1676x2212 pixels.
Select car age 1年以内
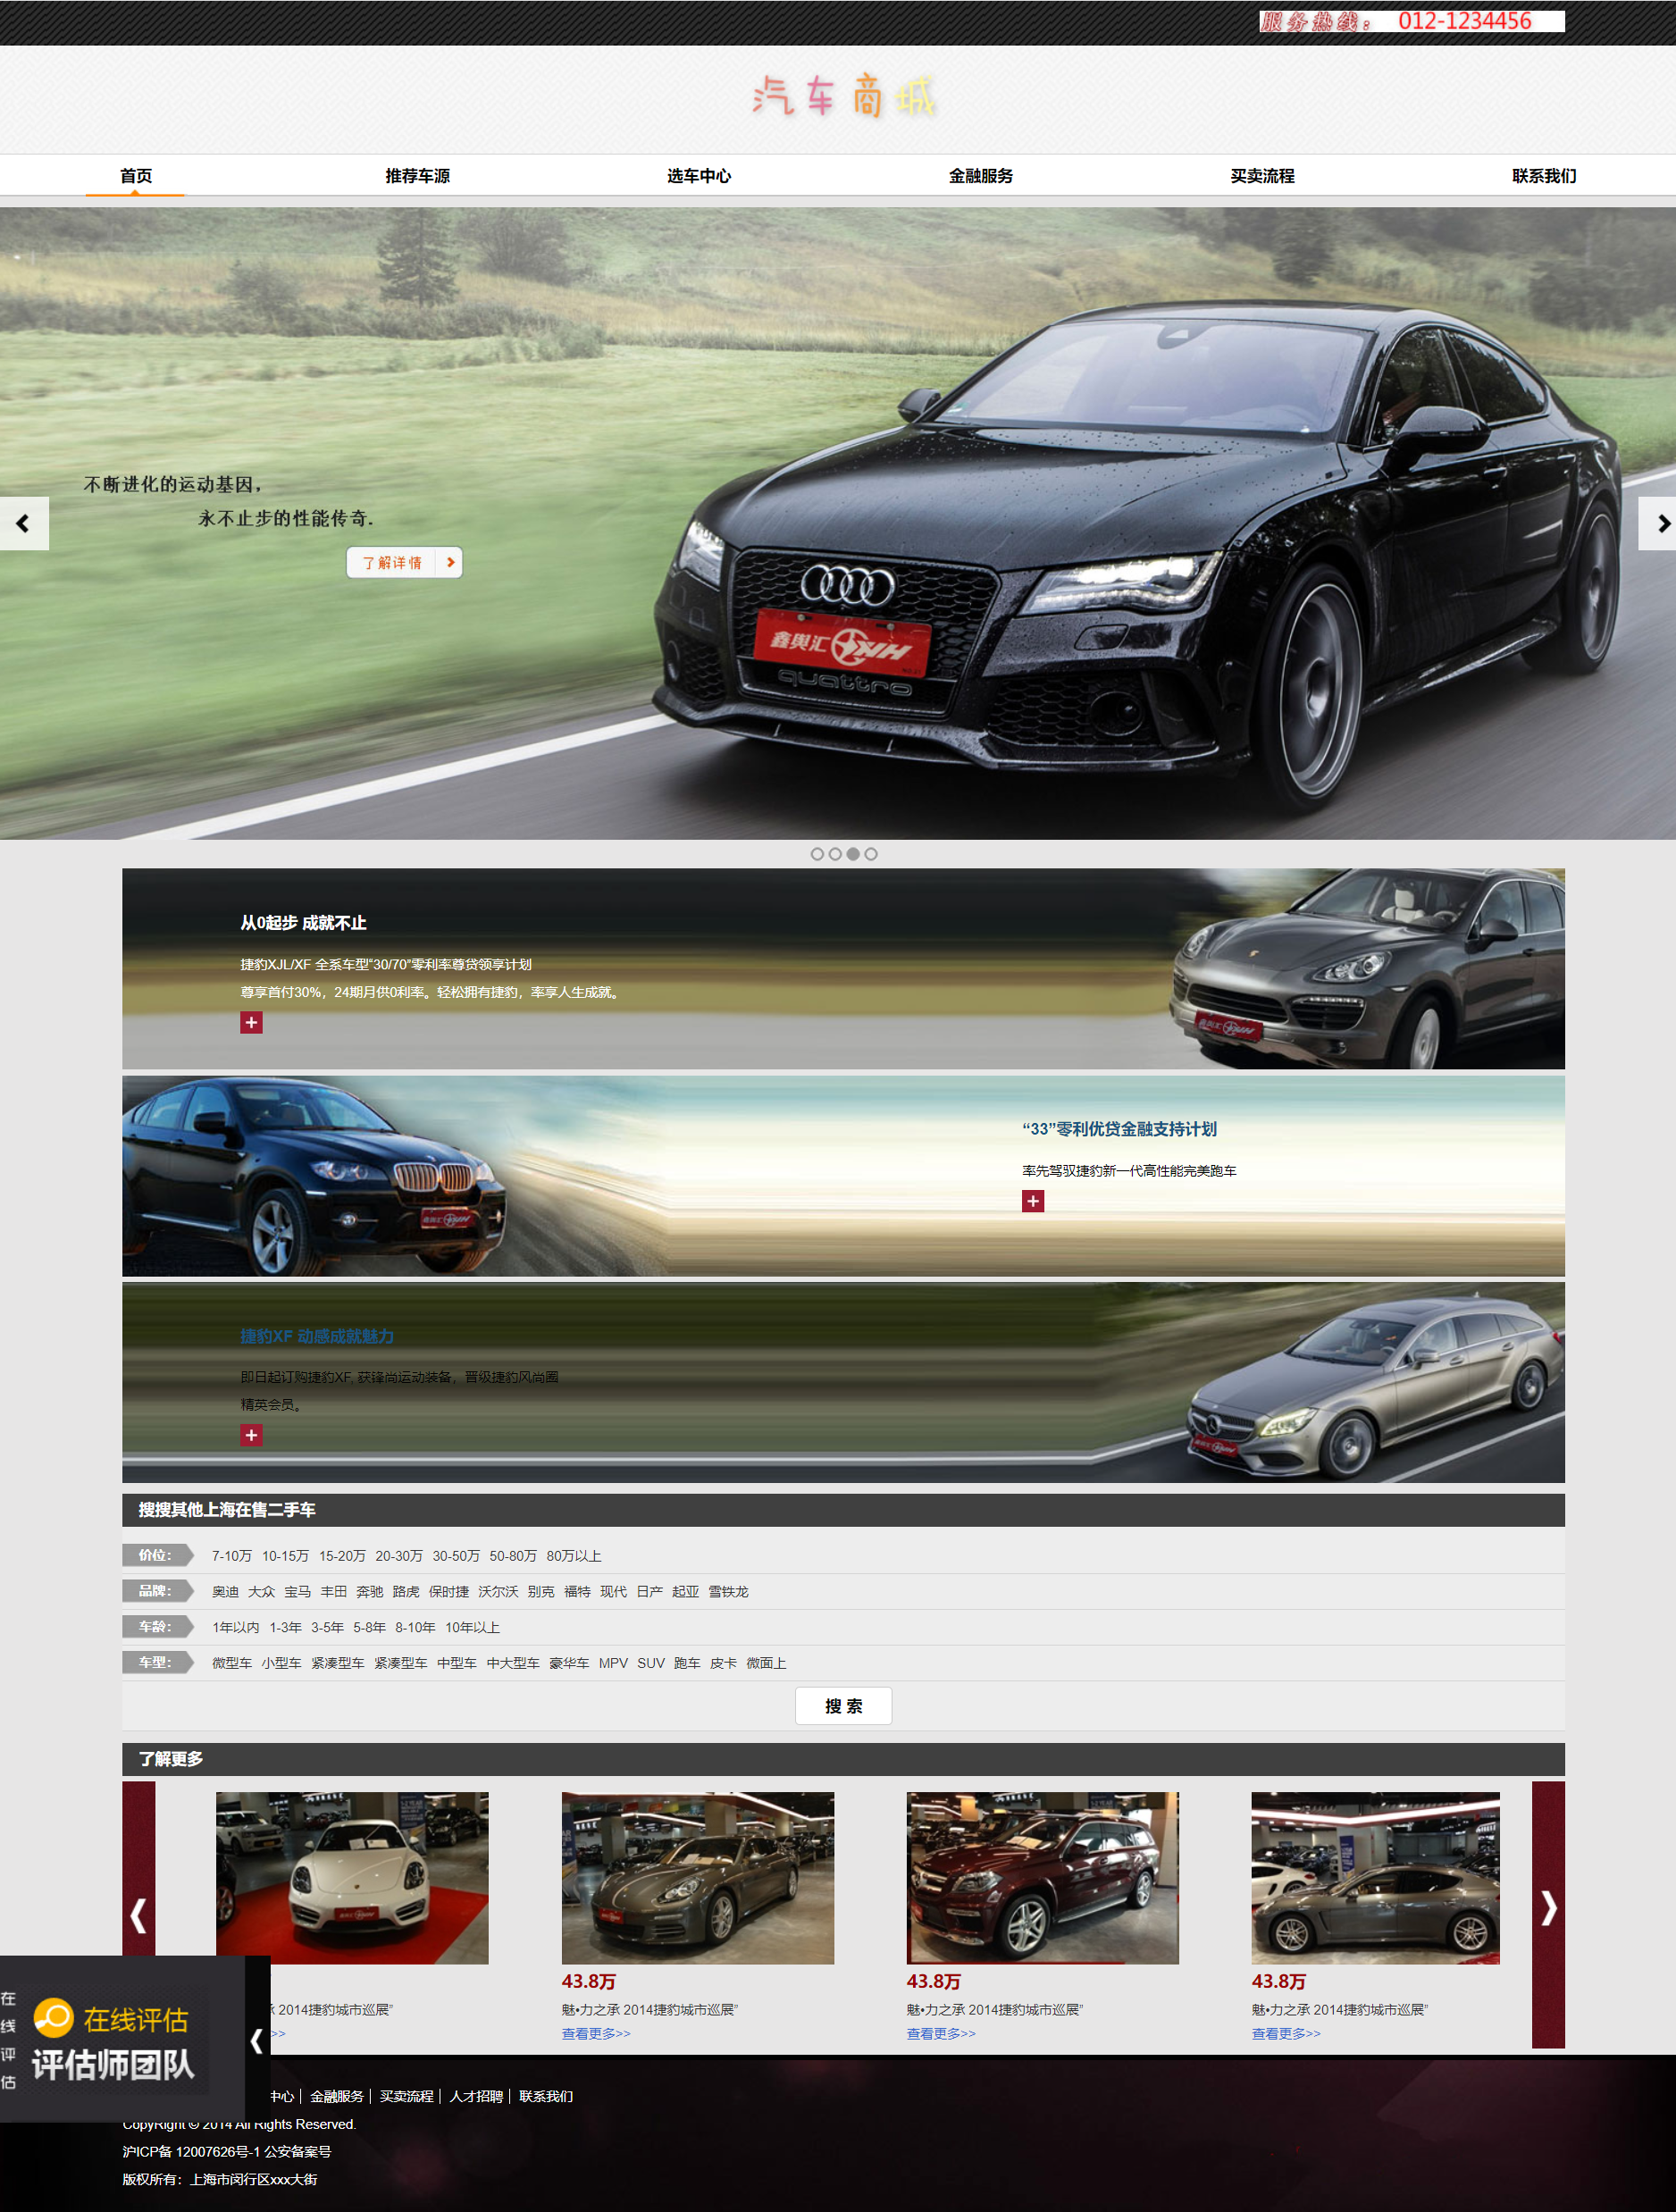tap(235, 1628)
